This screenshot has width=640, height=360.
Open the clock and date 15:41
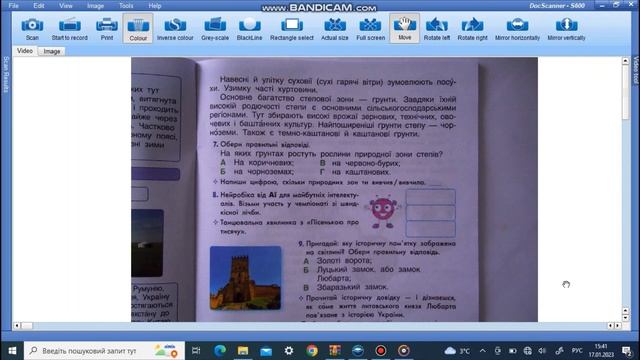click(x=601, y=351)
